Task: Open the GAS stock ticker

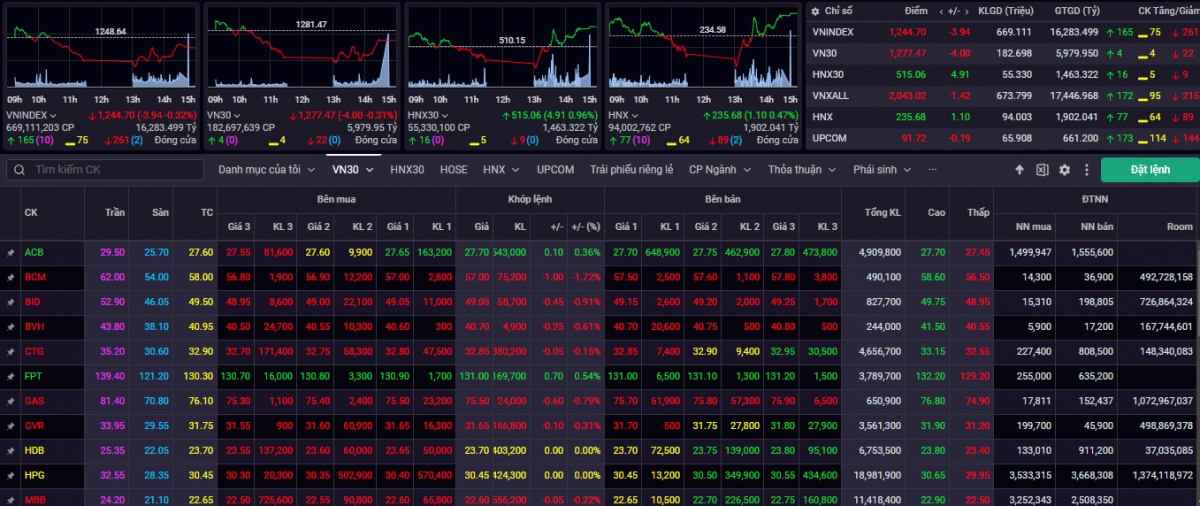Action: pos(35,401)
